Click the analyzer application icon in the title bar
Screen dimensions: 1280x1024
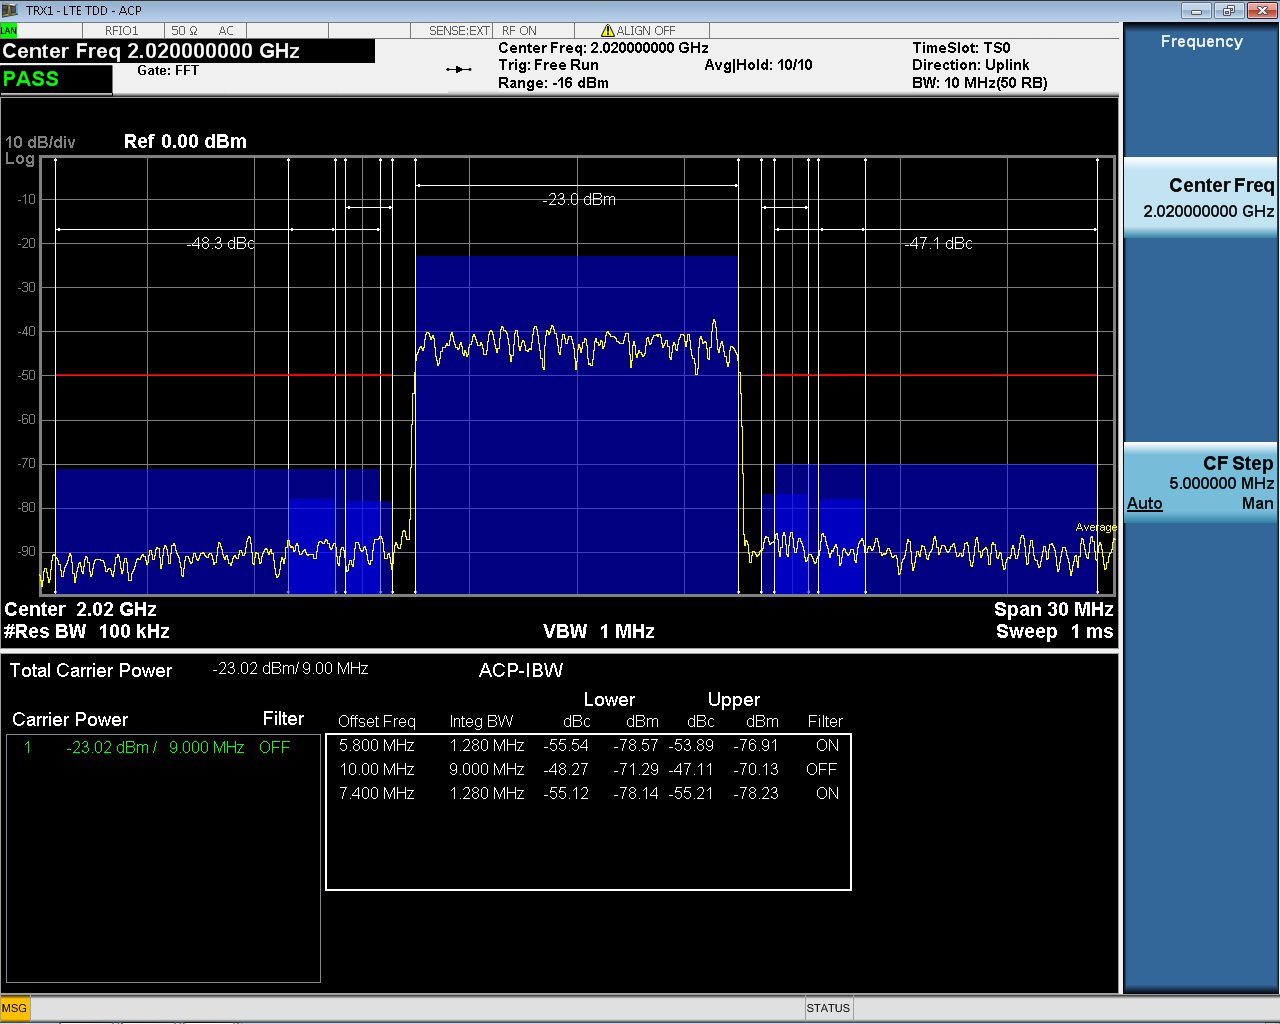pyautogui.click(x=10, y=10)
